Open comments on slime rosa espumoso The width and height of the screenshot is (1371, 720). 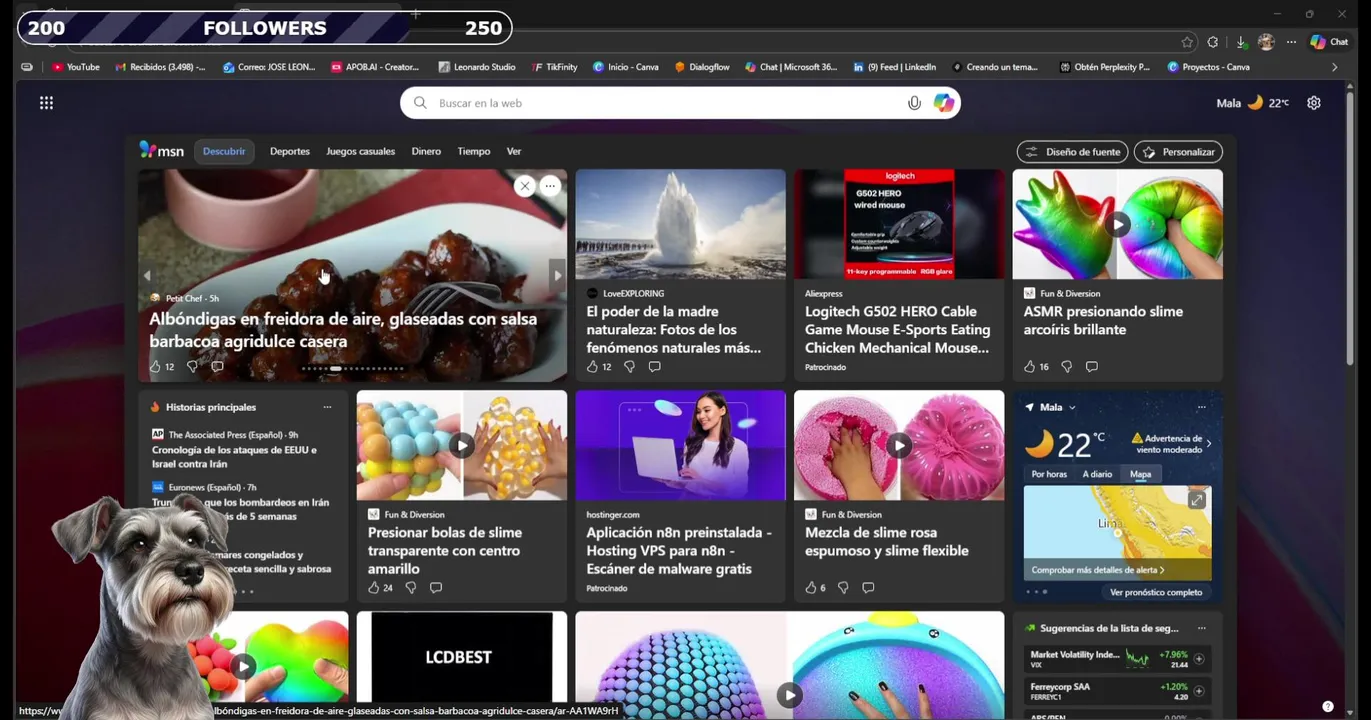868,588
